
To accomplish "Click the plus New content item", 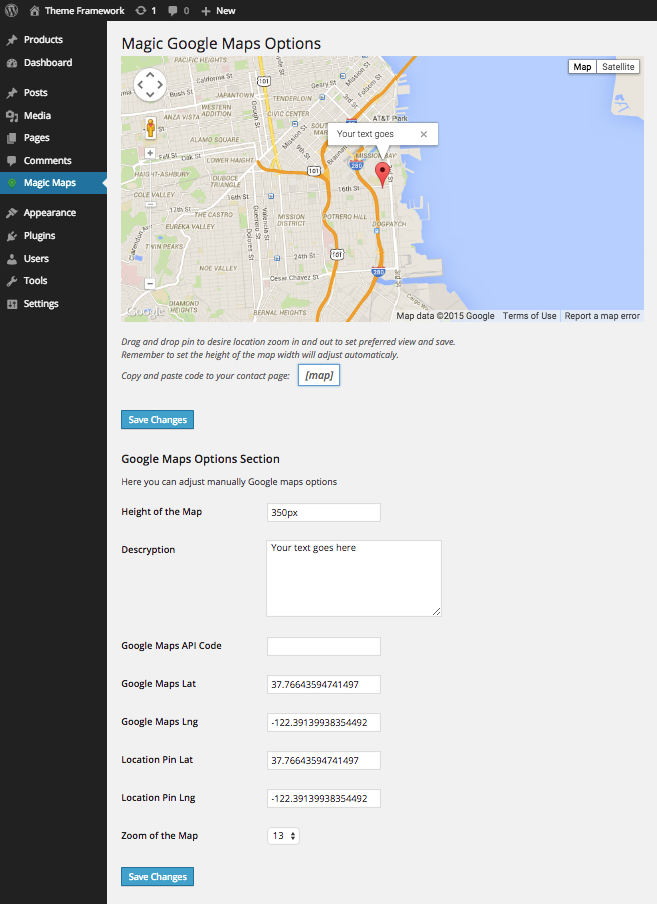I will coord(218,10).
